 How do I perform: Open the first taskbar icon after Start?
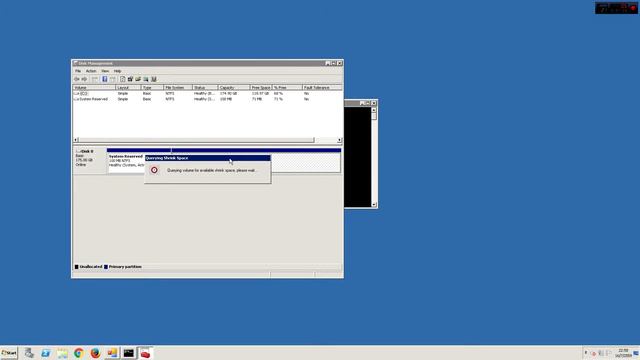coord(29,353)
